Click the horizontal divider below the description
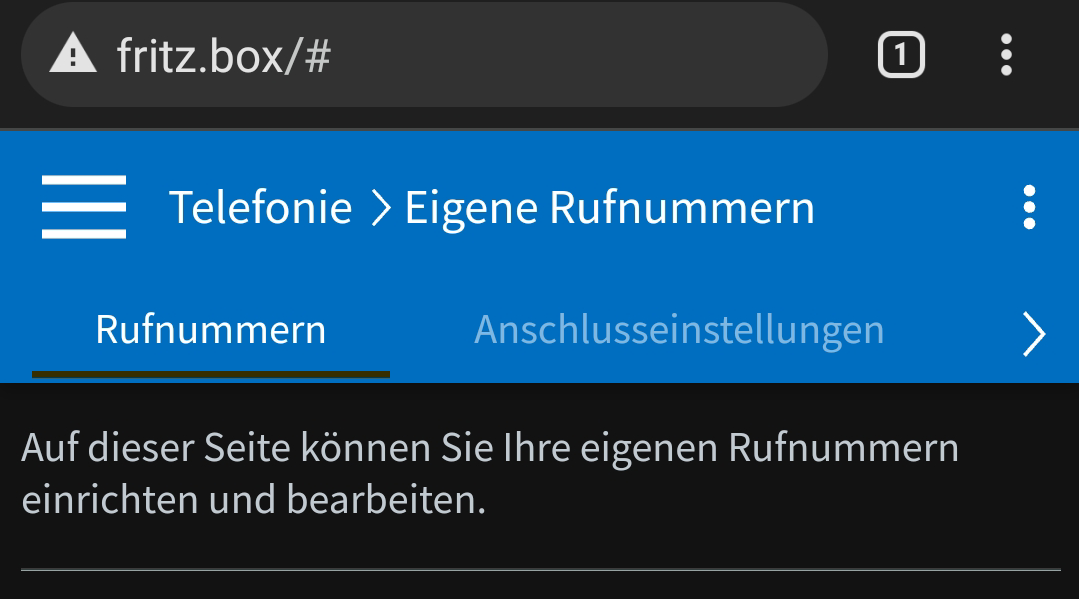This screenshot has width=1079, height=599. tap(540, 570)
